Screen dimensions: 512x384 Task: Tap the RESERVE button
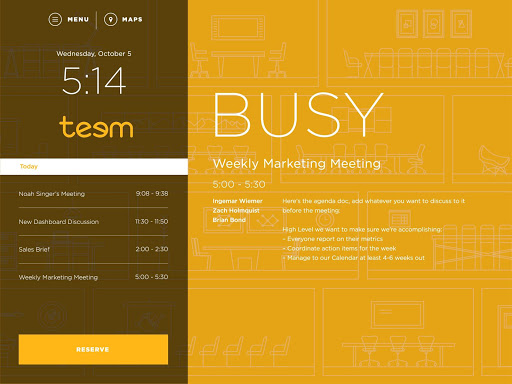pyautogui.click(x=93, y=349)
